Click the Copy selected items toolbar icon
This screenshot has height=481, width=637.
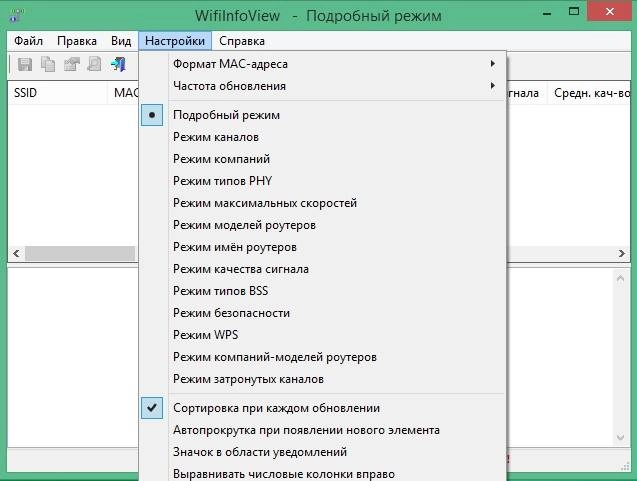pos(48,64)
